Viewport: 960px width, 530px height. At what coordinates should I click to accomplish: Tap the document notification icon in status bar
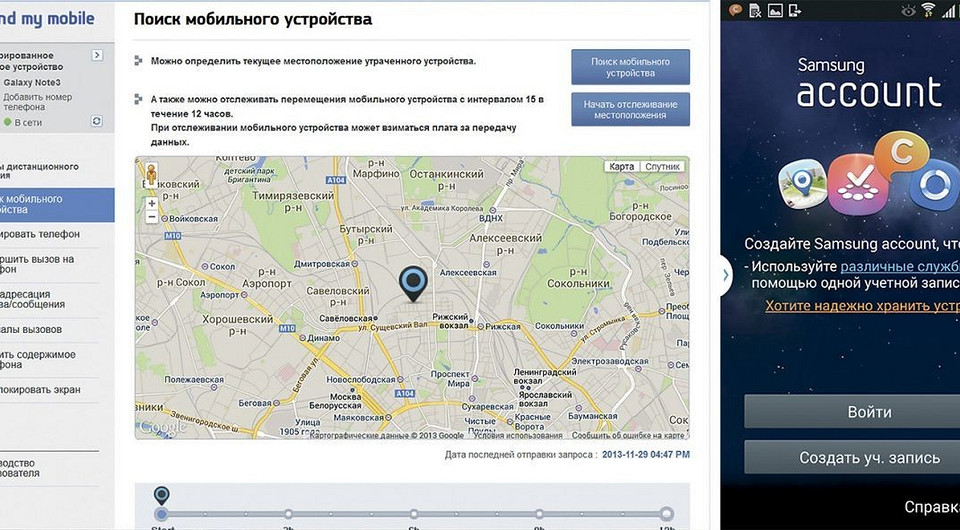(x=755, y=10)
